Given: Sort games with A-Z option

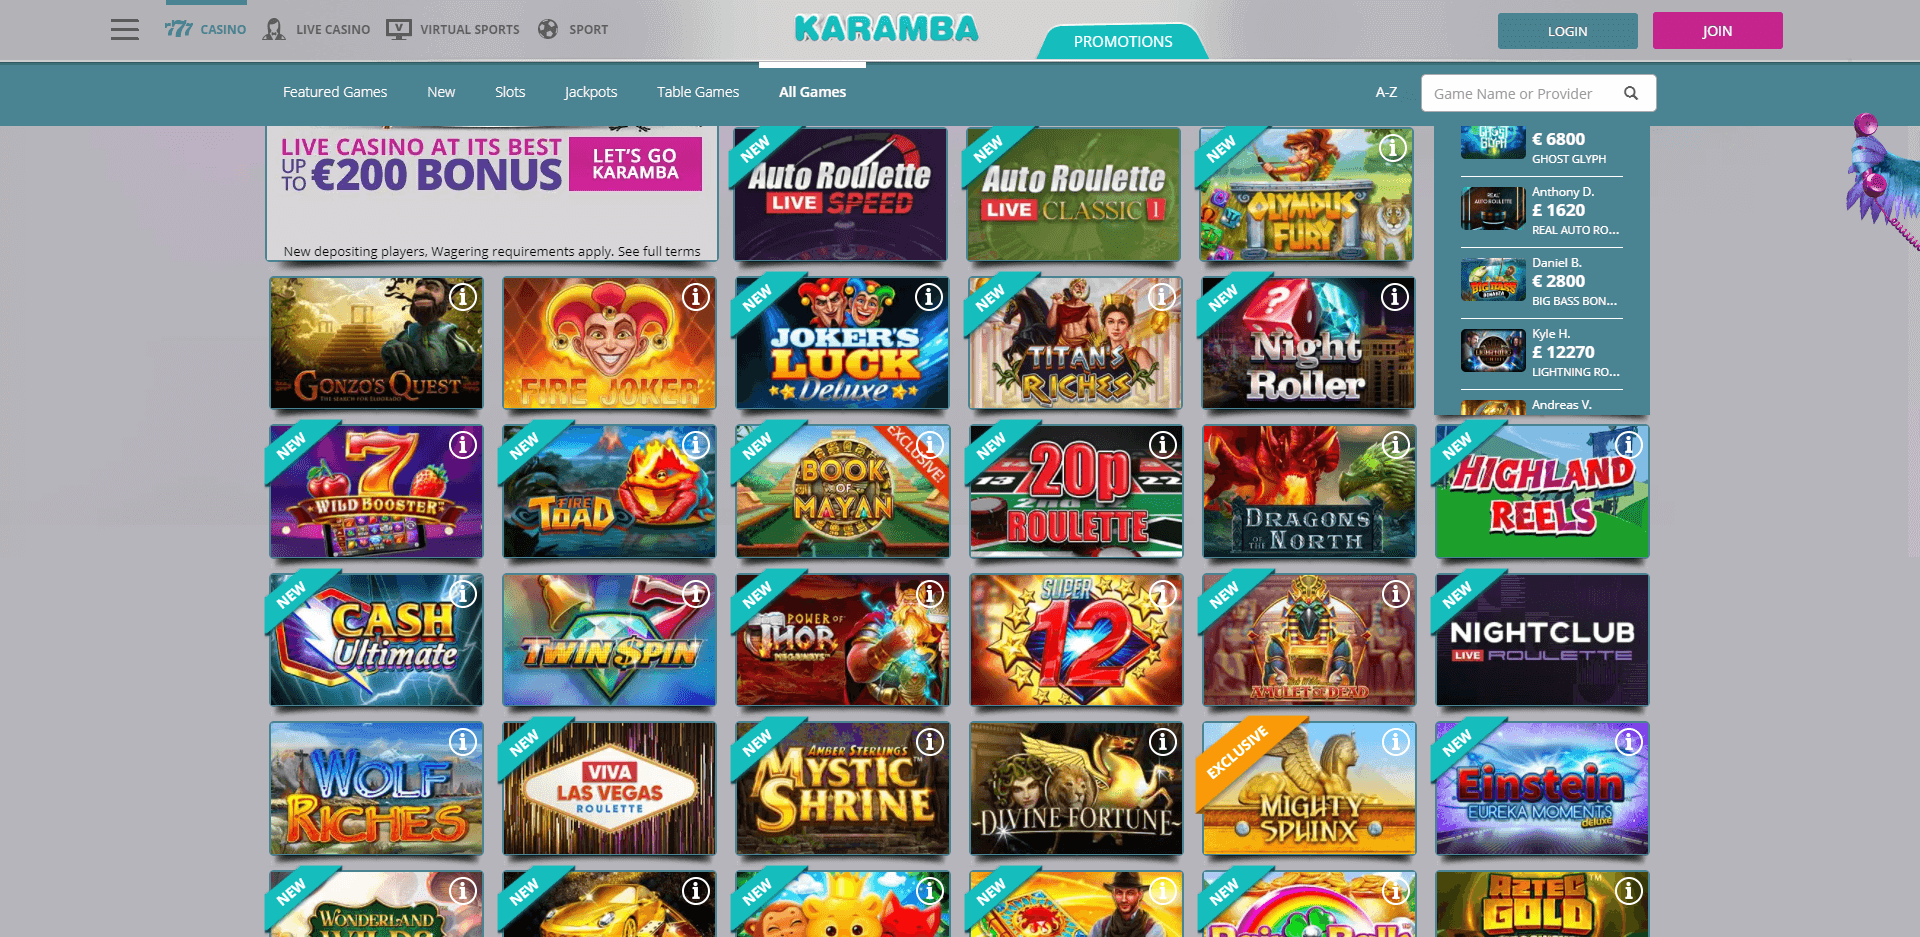Looking at the screenshot, I should click(x=1386, y=92).
